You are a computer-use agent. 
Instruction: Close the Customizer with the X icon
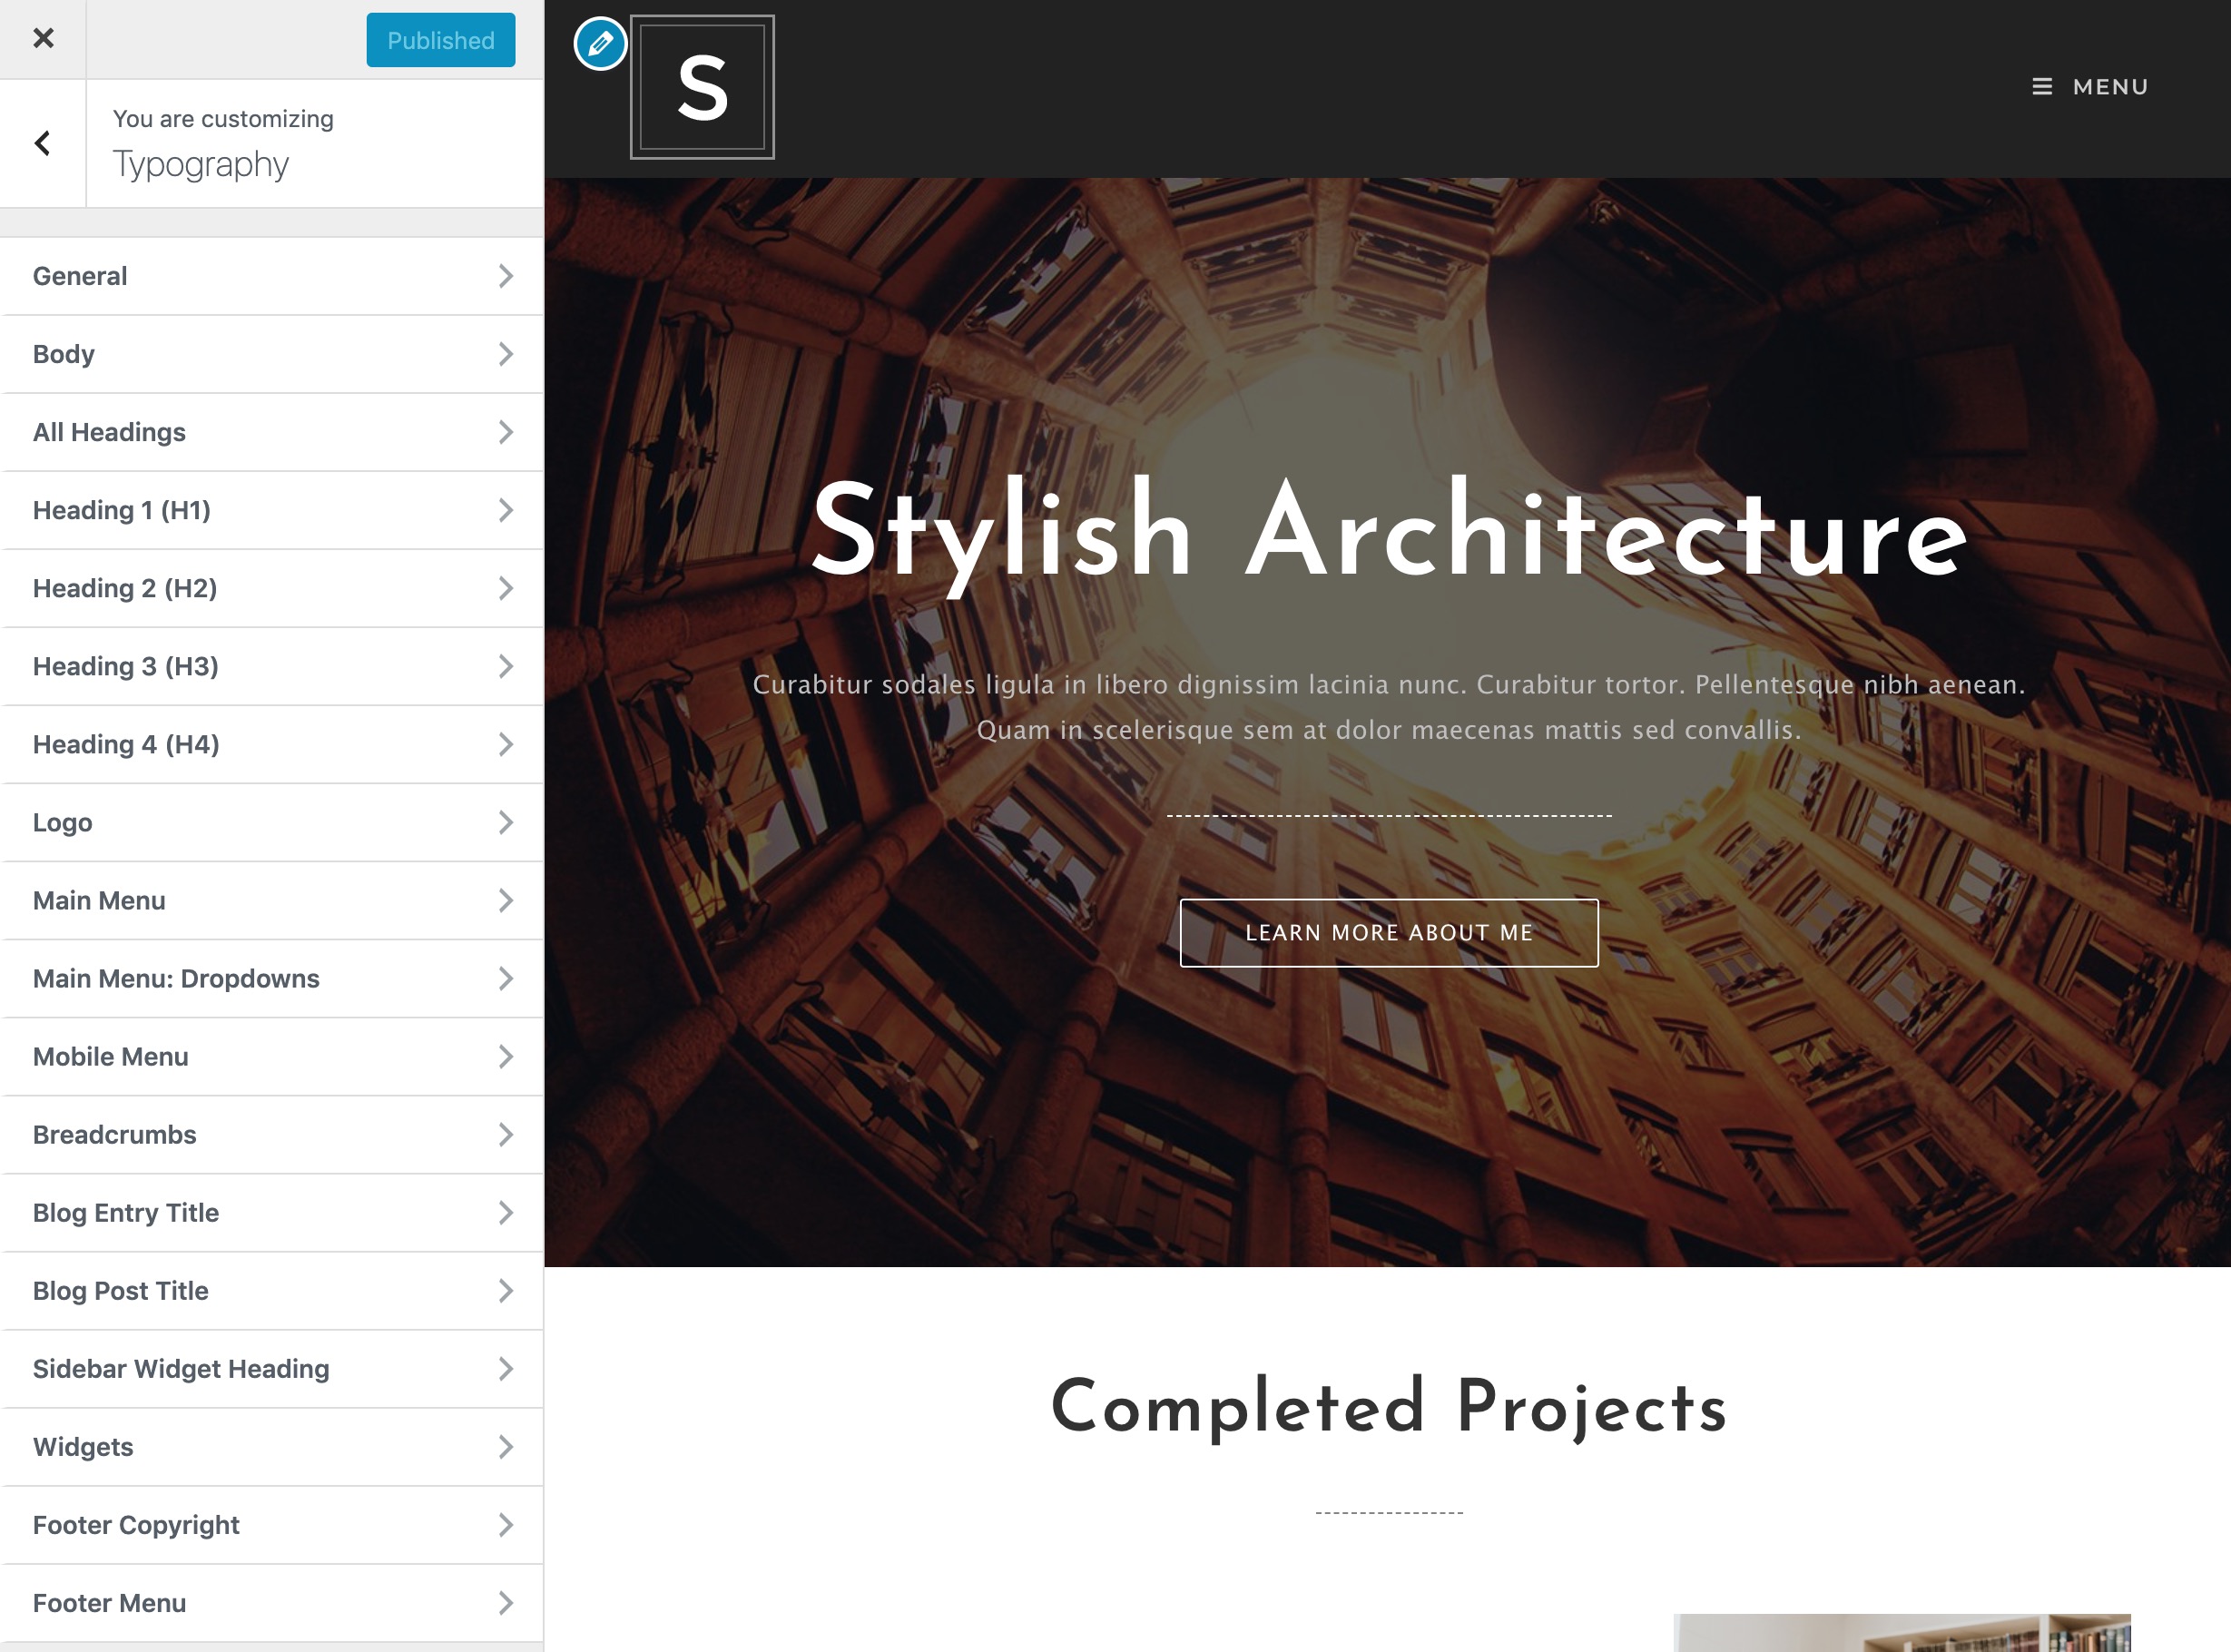pos(43,38)
